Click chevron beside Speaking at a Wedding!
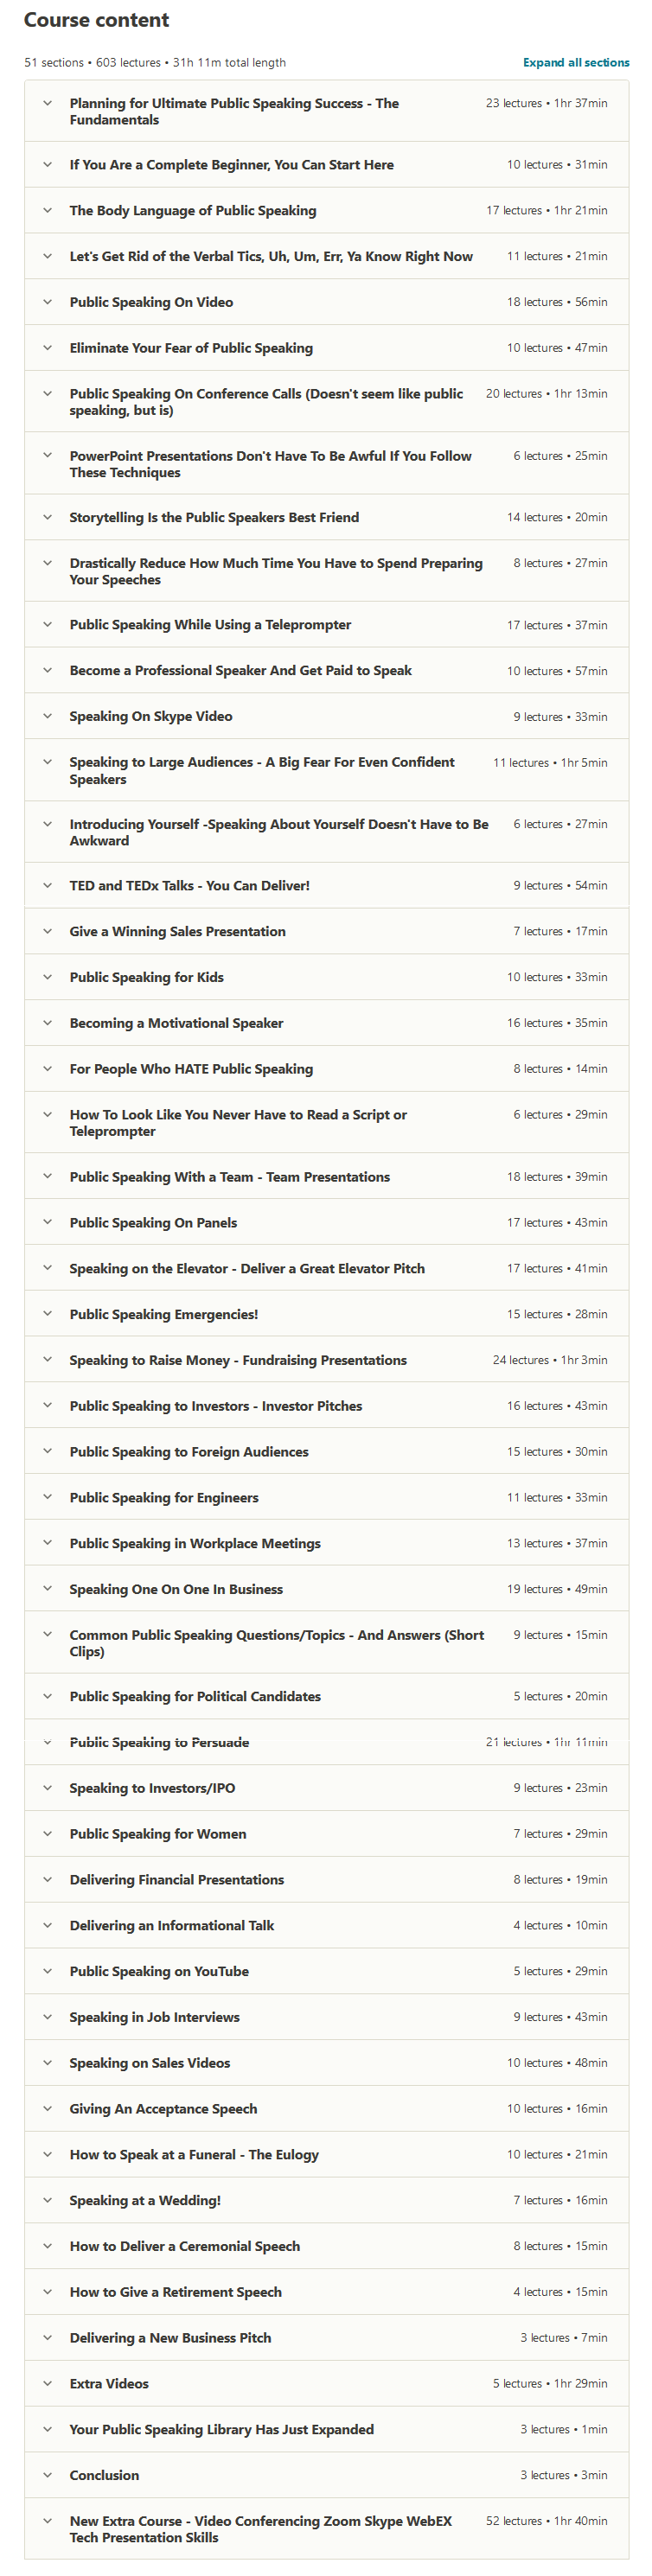The image size is (652, 2576). click(x=47, y=2199)
